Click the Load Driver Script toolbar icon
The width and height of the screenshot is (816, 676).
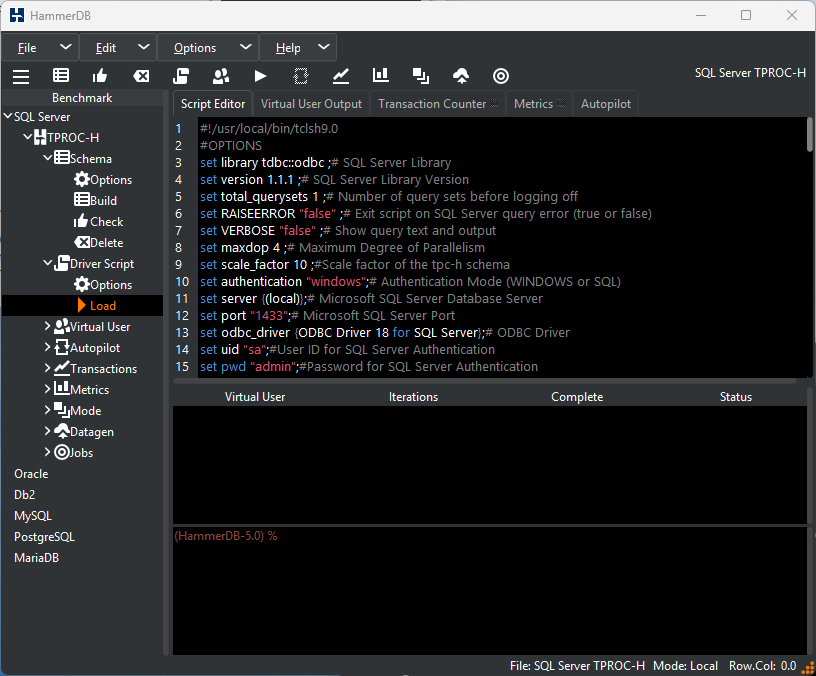click(181, 76)
